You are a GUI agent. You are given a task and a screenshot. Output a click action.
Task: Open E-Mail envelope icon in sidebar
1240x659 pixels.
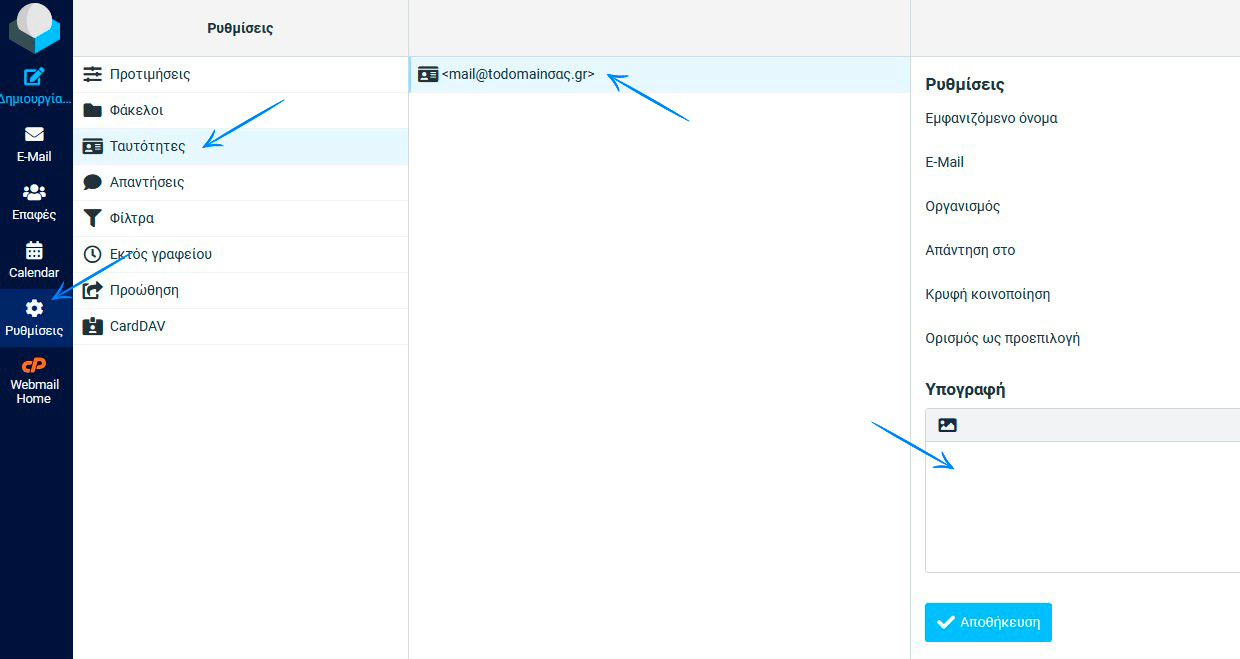pyautogui.click(x=34, y=135)
